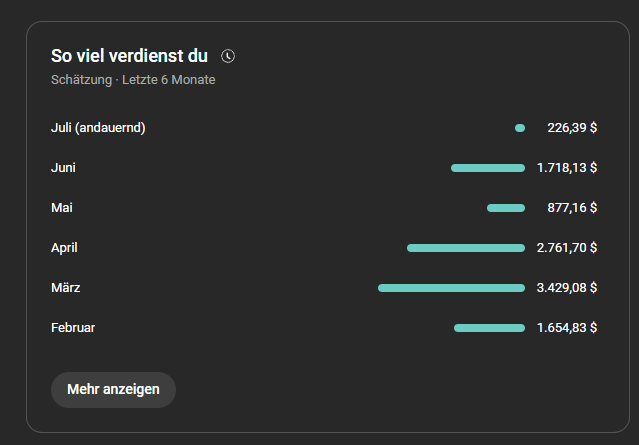Click the März month label
Viewport: 639px width, 445px height.
66,288
